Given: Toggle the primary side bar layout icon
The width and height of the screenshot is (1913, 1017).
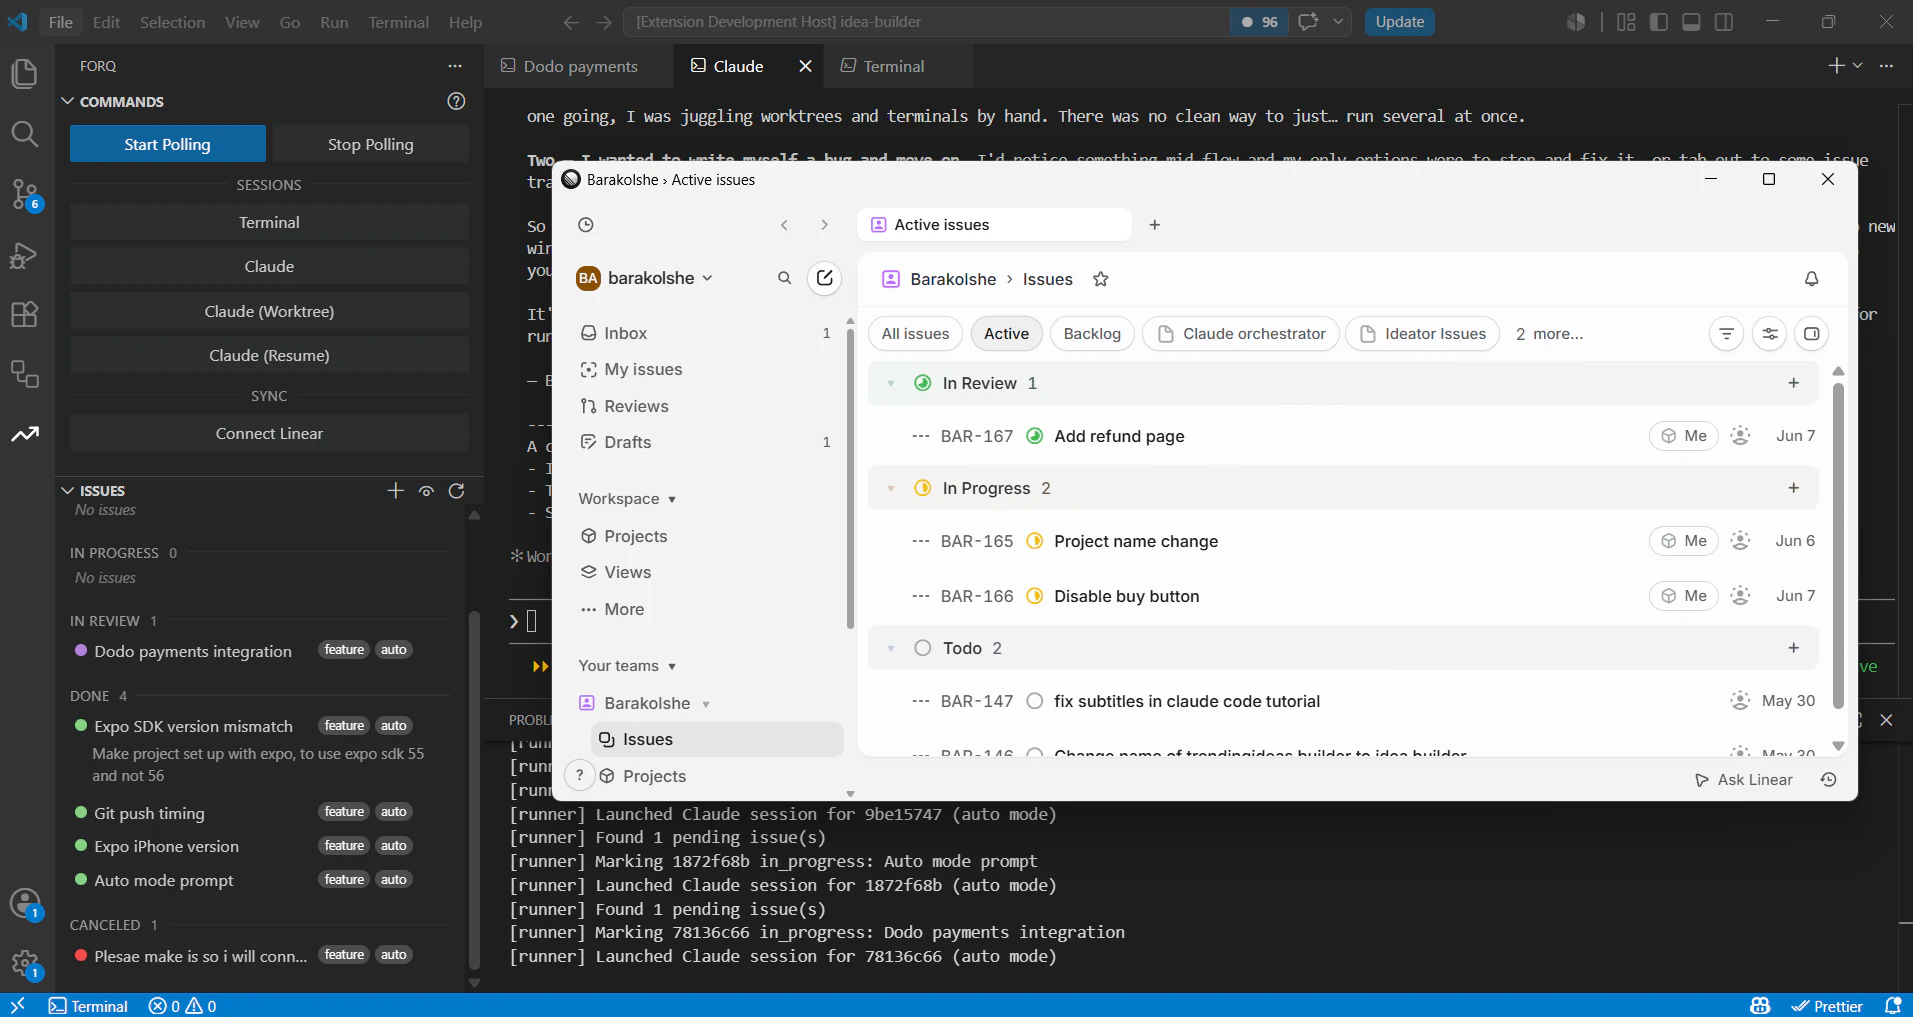Looking at the screenshot, I should pos(1659,22).
